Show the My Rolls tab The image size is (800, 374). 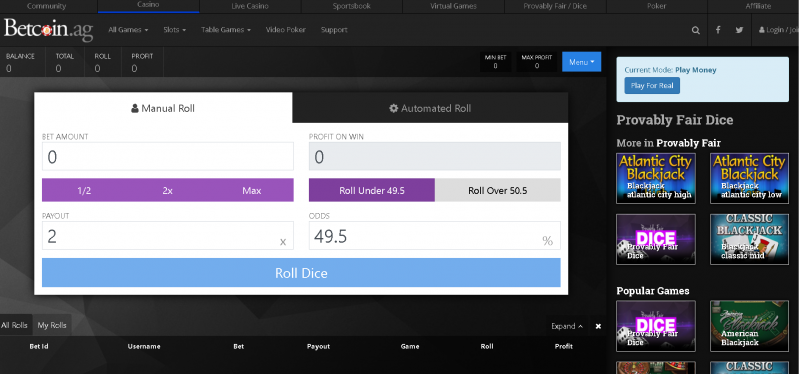click(x=52, y=325)
